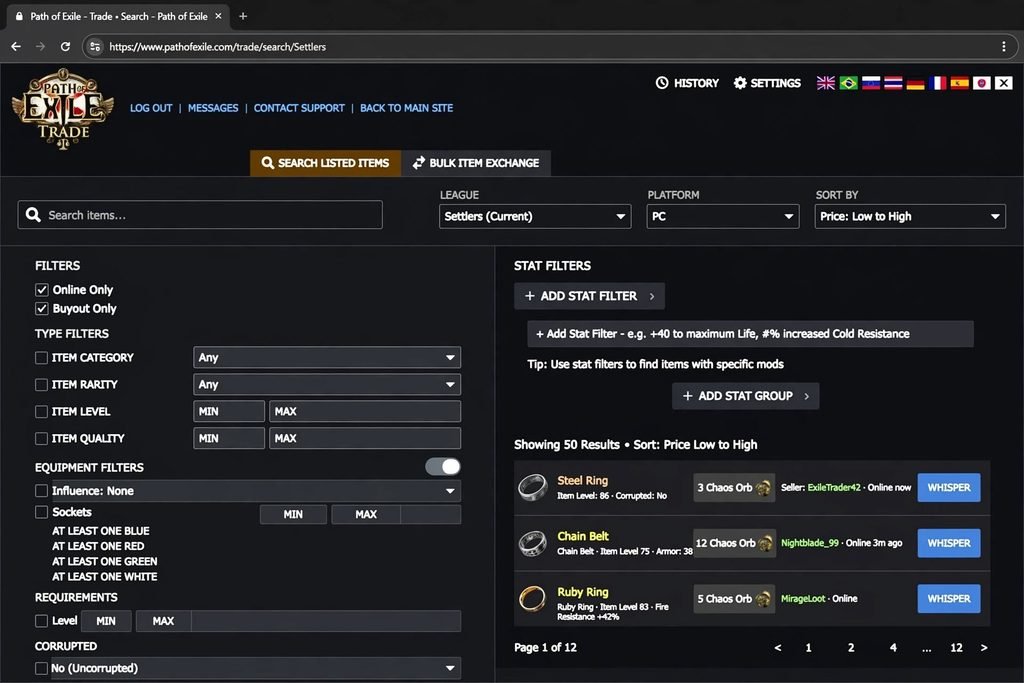Select the Germany flag language
The width and height of the screenshot is (1024, 683).
click(x=915, y=83)
